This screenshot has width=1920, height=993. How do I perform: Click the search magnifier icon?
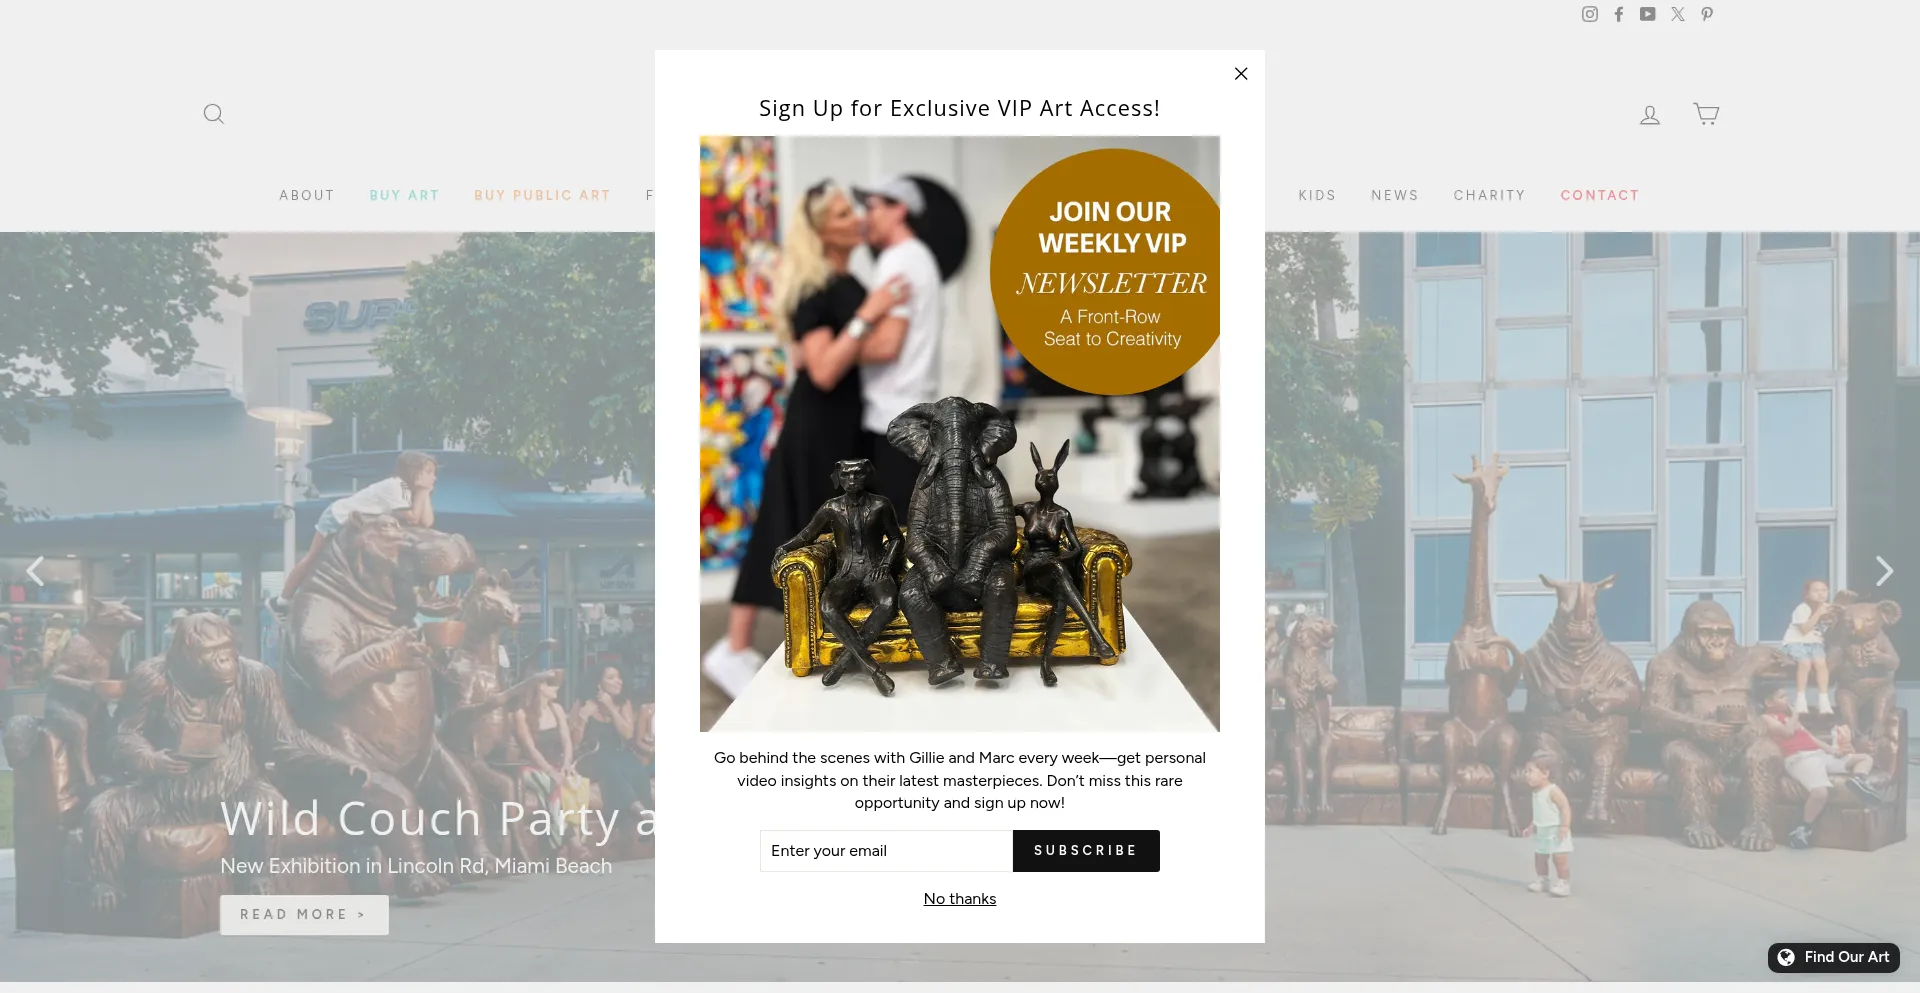point(213,114)
